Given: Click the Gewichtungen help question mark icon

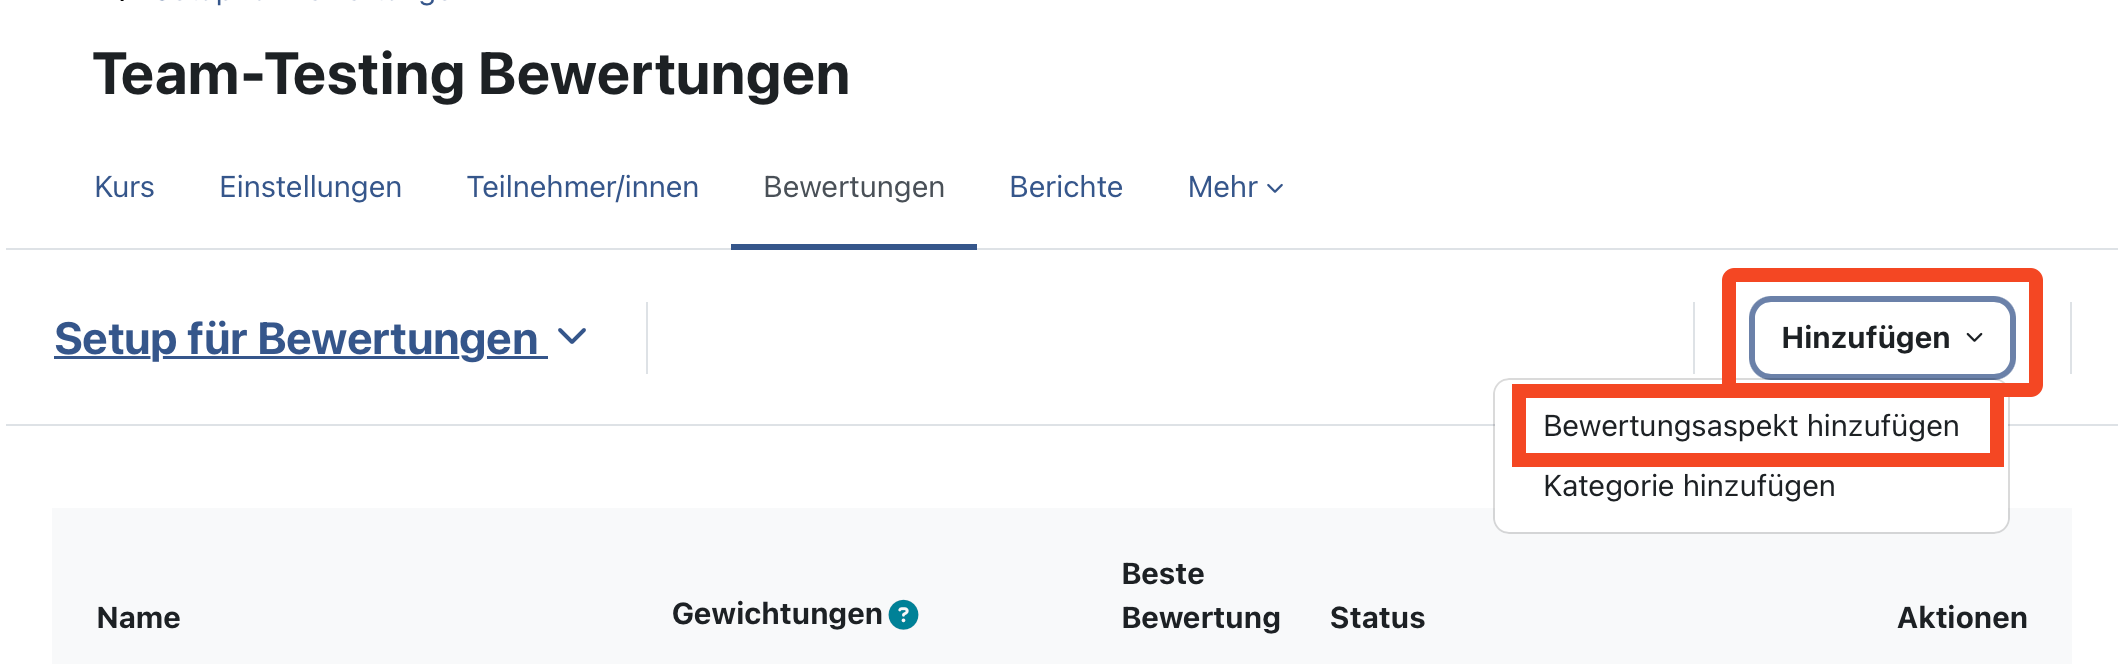Looking at the screenshot, I should pyautogui.click(x=903, y=614).
